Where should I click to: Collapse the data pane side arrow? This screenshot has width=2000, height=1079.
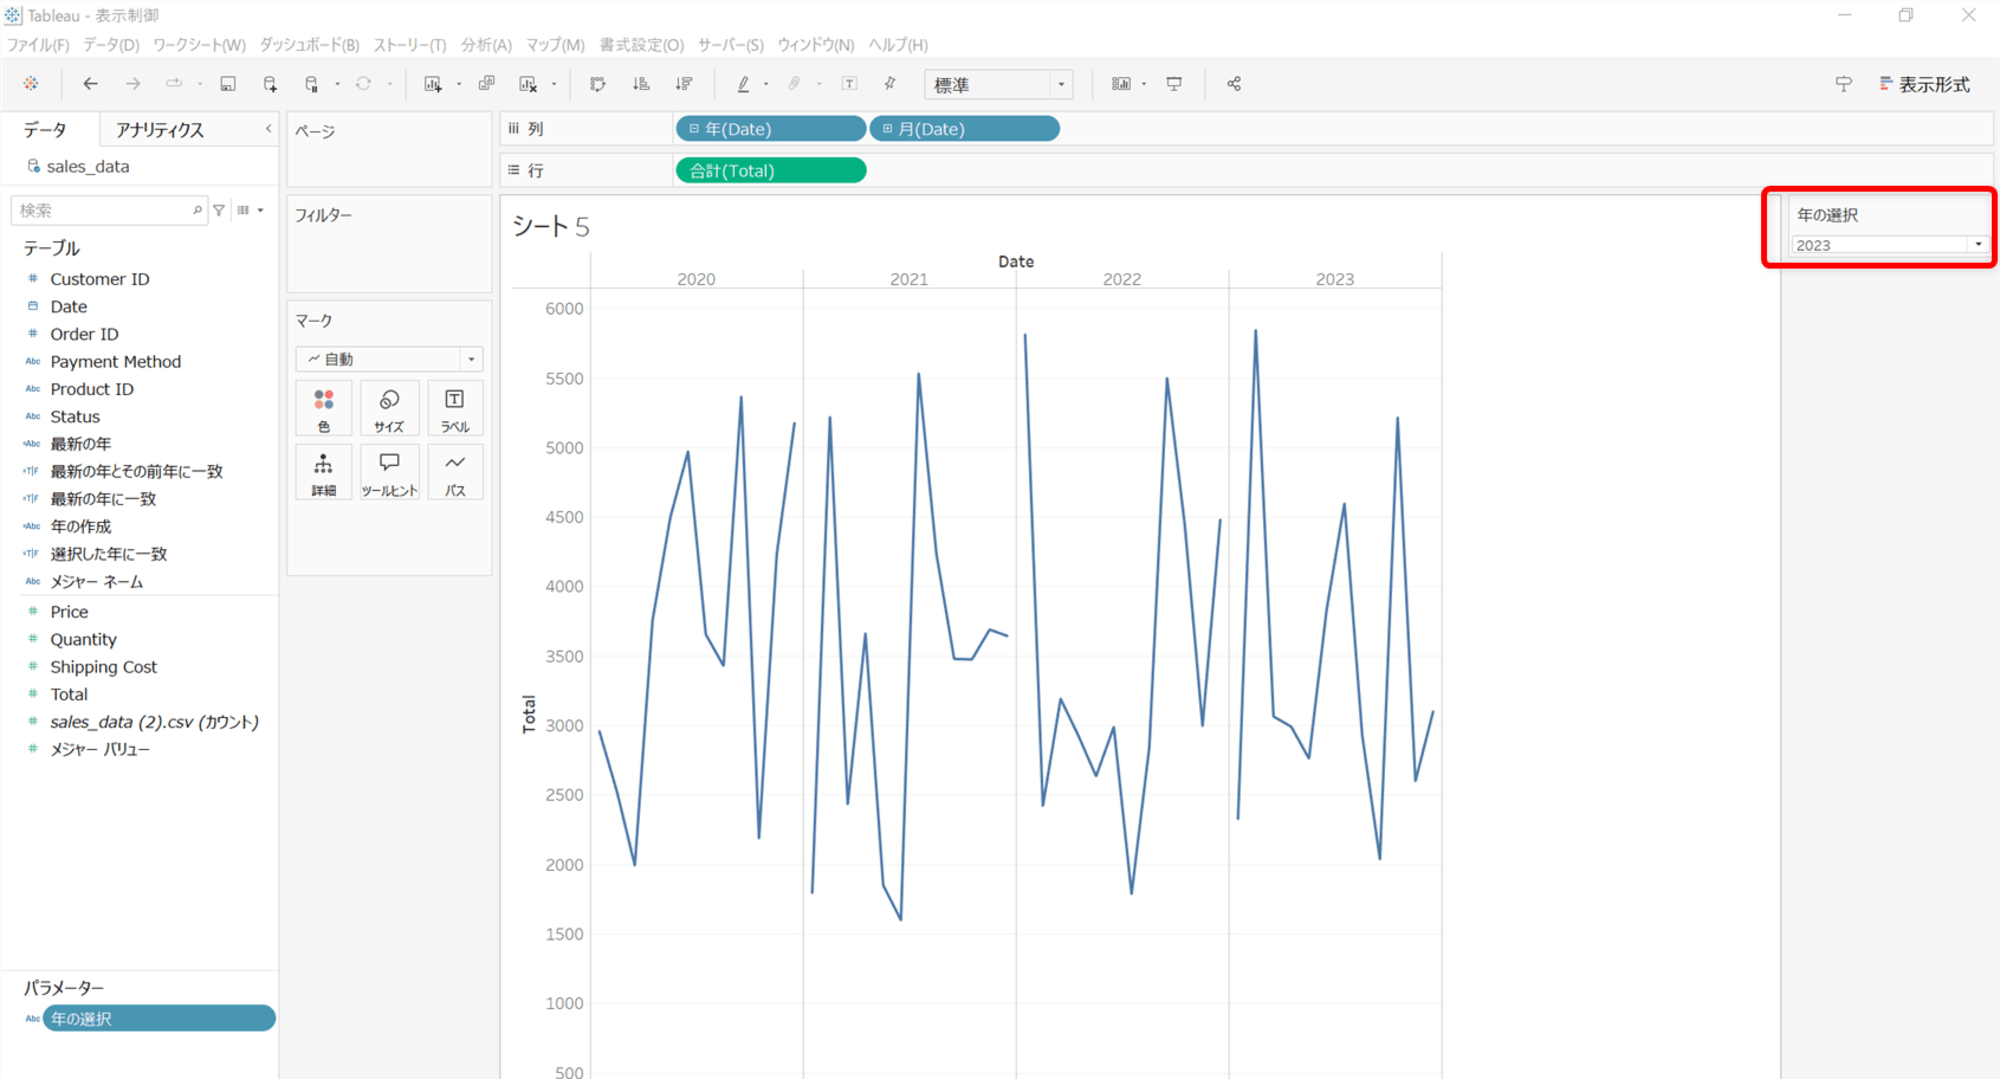pyautogui.click(x=268, y=129)
